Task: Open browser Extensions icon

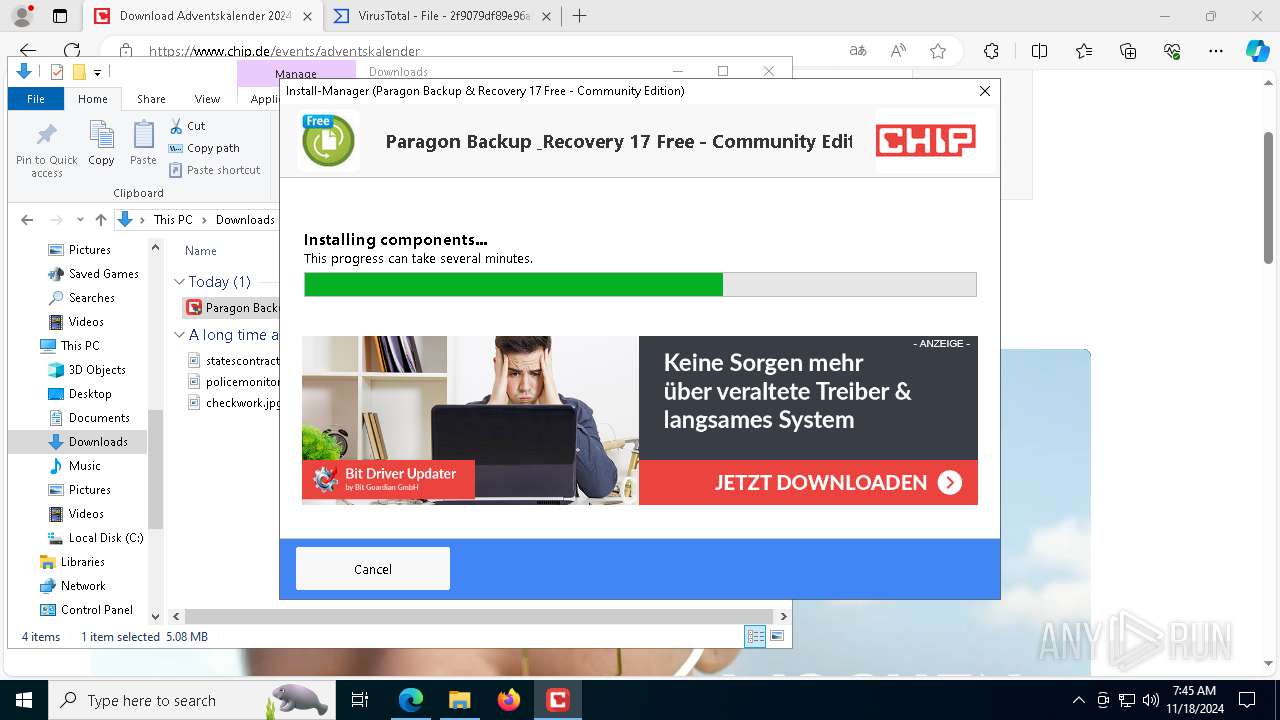Action: (991, 51)
